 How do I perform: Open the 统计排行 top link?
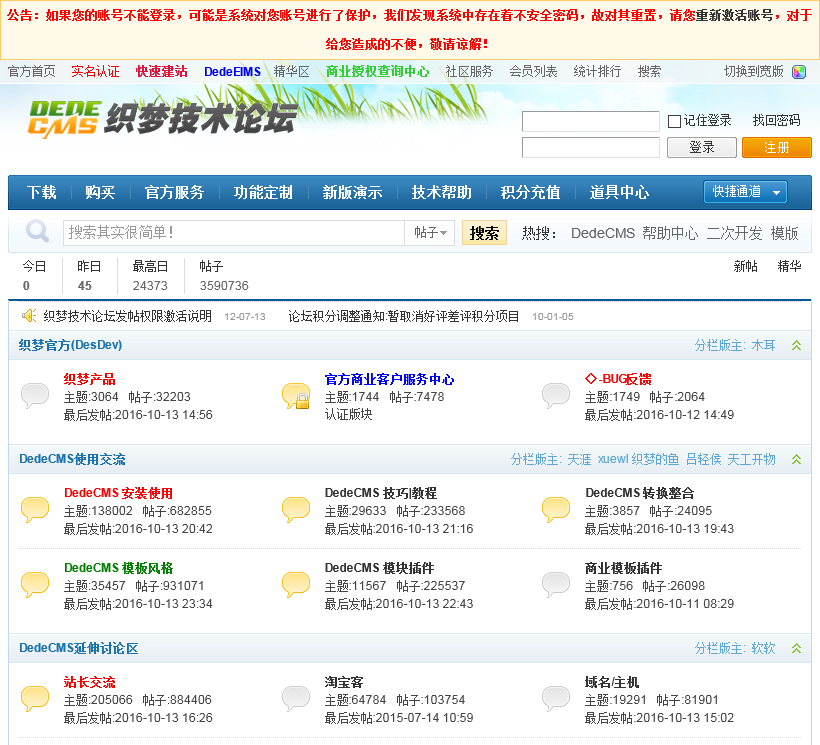point(597,72)
